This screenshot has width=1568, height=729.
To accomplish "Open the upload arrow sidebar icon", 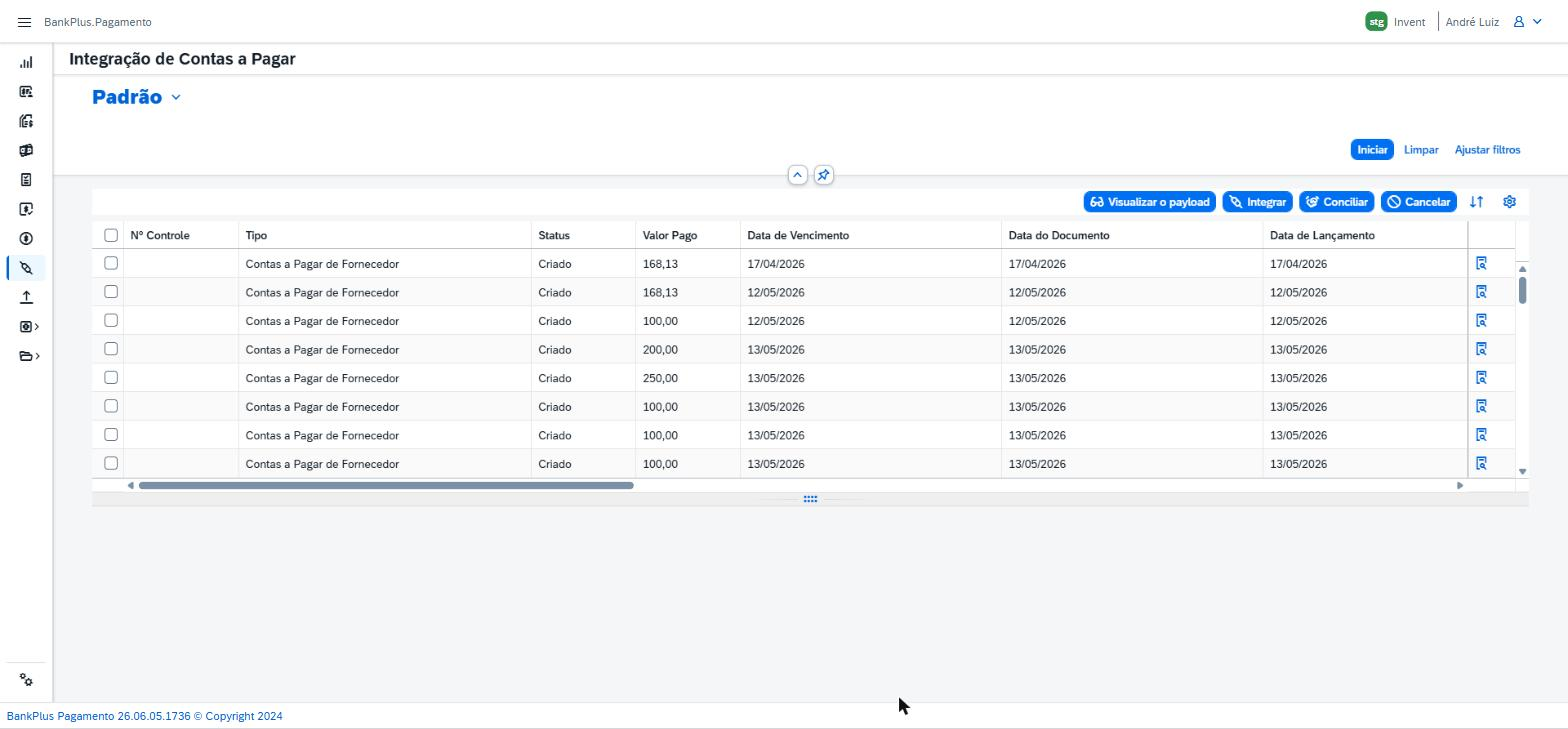I will coord(26,297).
